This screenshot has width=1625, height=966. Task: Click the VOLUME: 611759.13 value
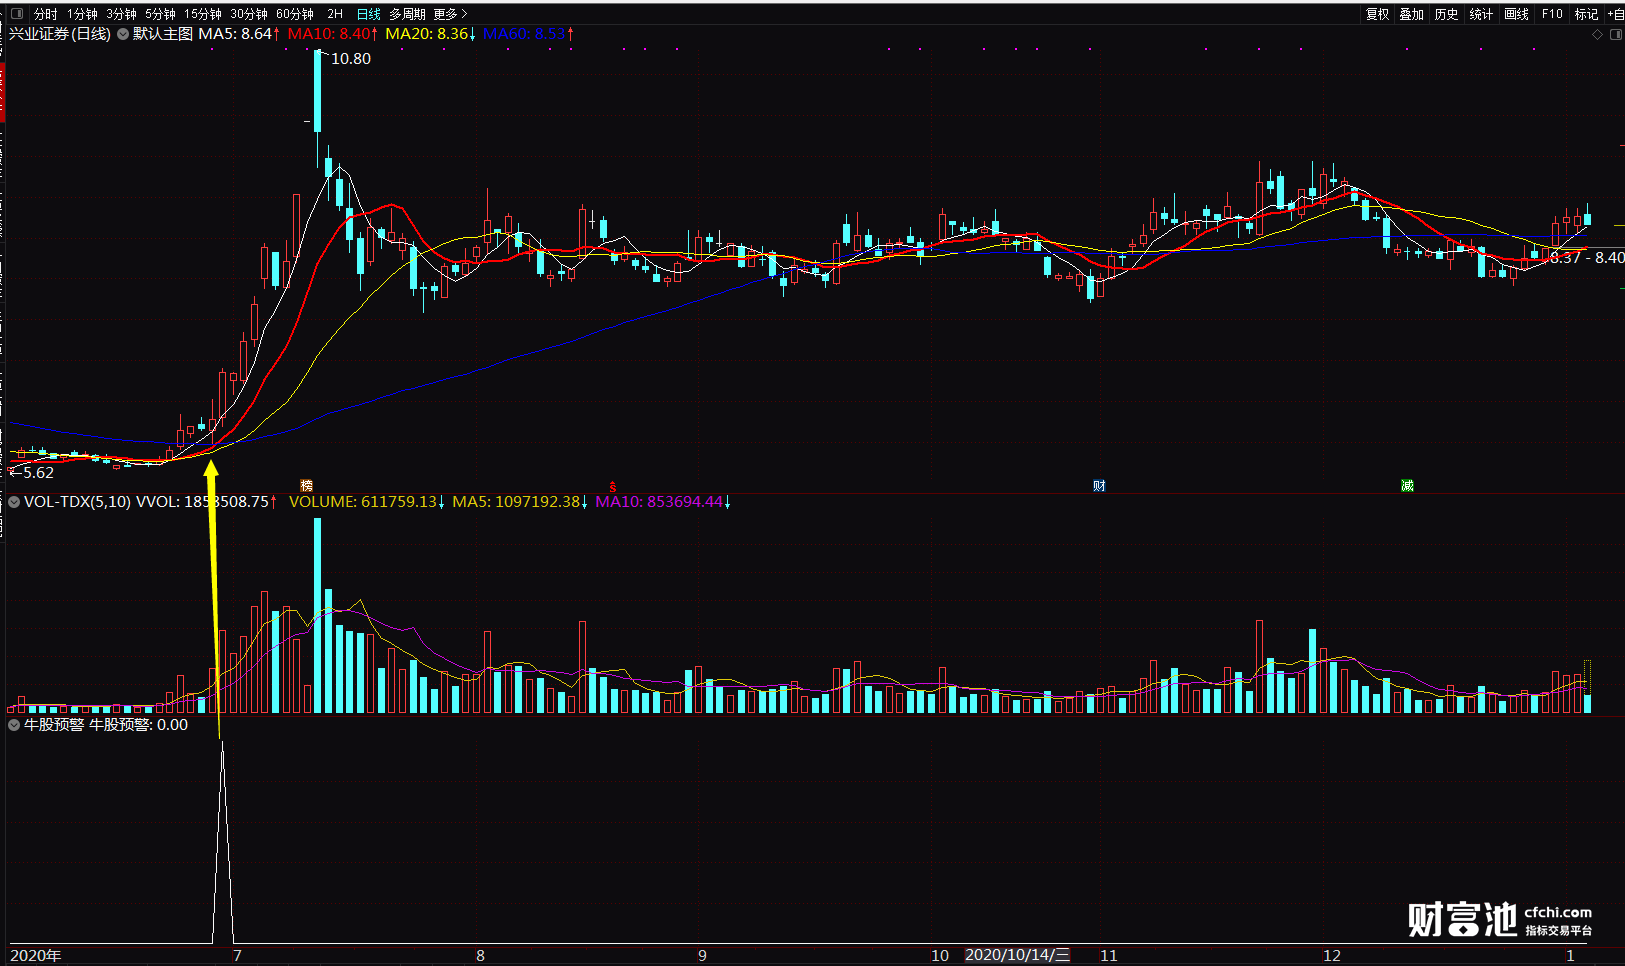pyautogui.click(x=363, y=502)
